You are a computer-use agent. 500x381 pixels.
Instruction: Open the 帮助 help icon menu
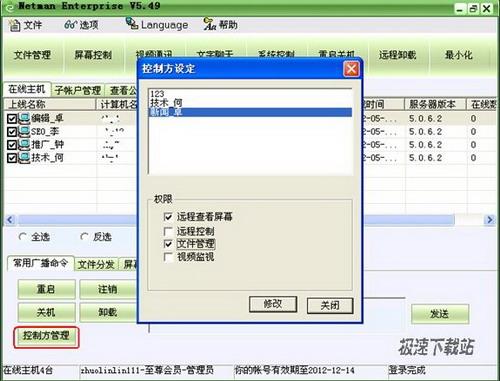pyautogui.click(x=210, y=24)
